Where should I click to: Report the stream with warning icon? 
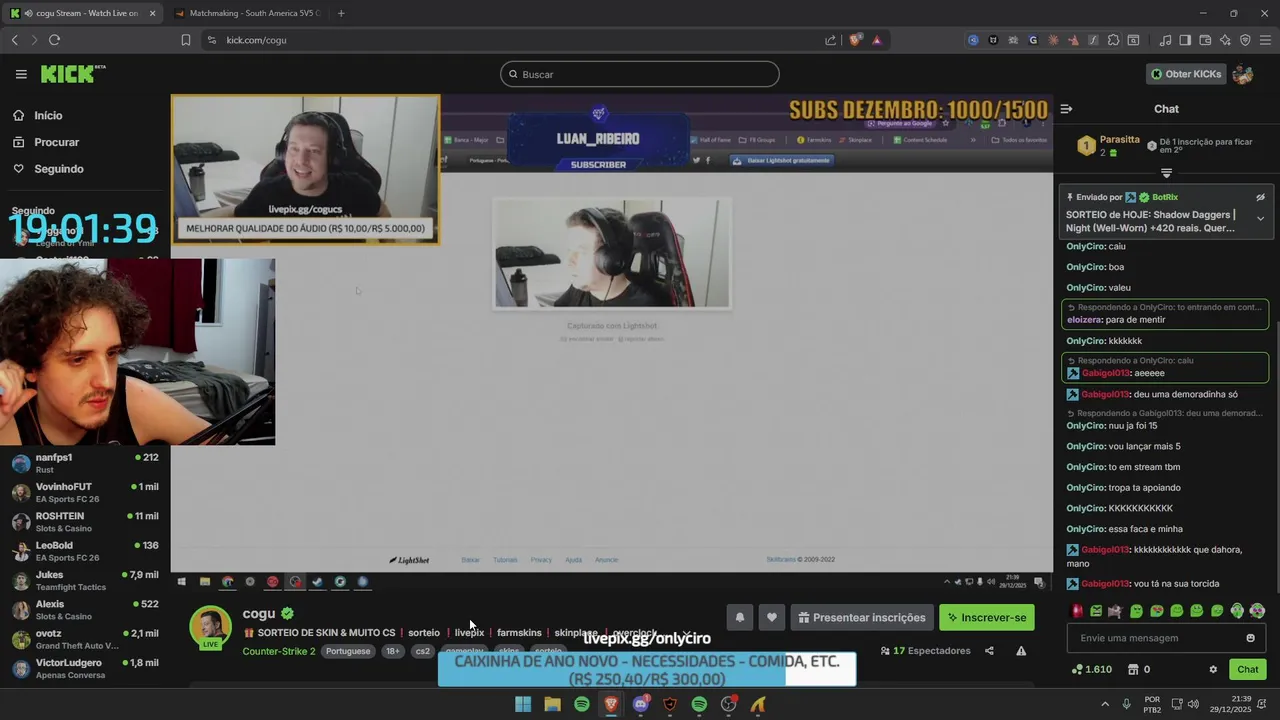coord(1021,651)
